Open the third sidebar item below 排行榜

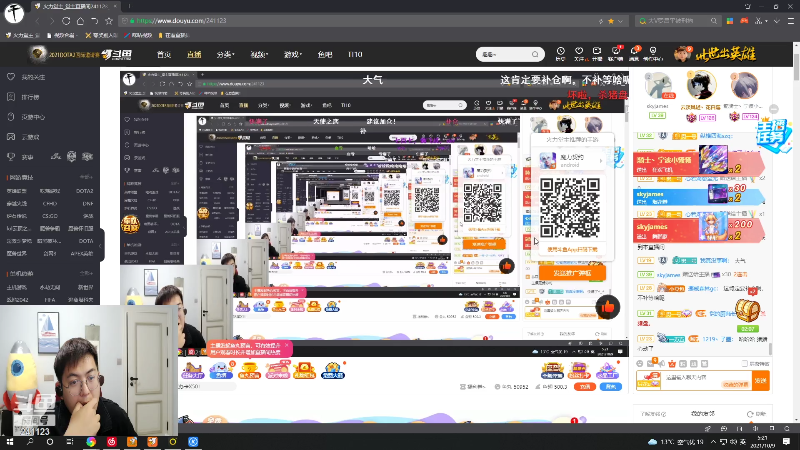(x=27, y=117)
